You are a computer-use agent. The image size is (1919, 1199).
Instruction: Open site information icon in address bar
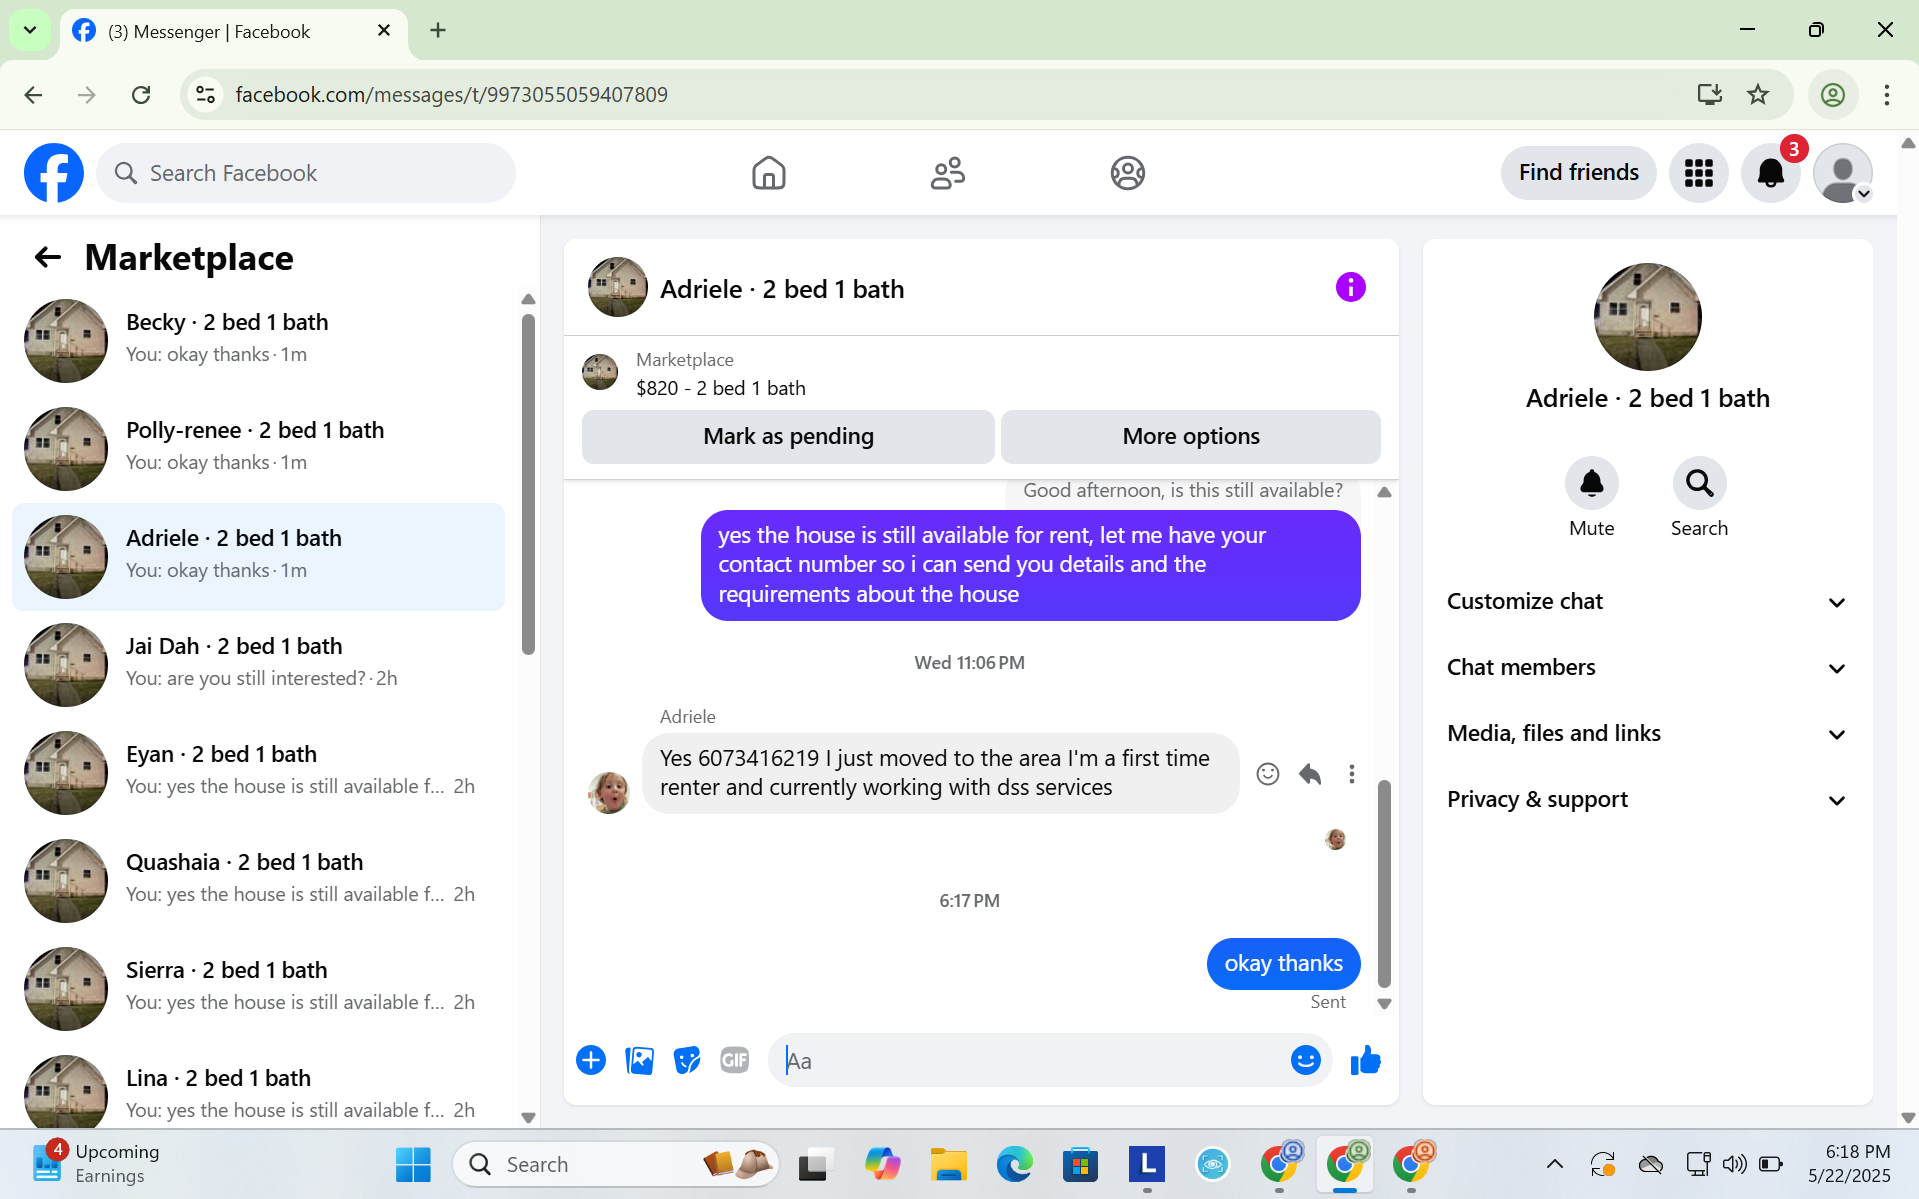coord(205,95)
